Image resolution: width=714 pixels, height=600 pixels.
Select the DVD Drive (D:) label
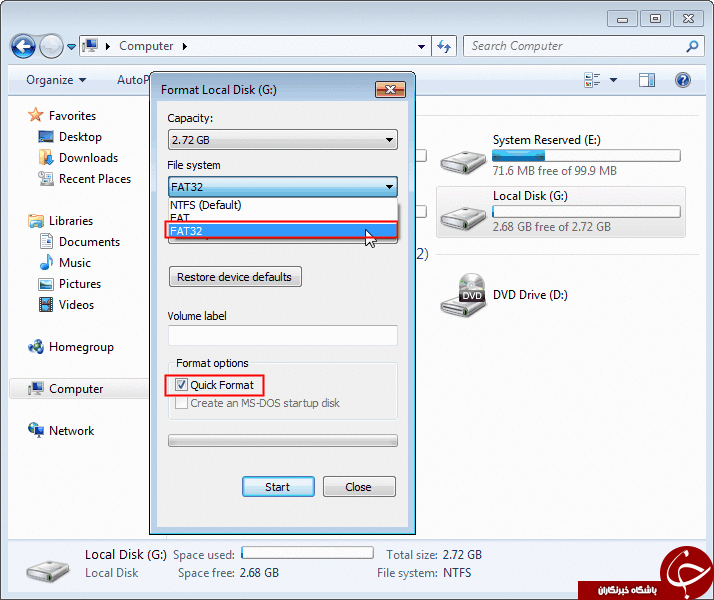coord(530,295)
